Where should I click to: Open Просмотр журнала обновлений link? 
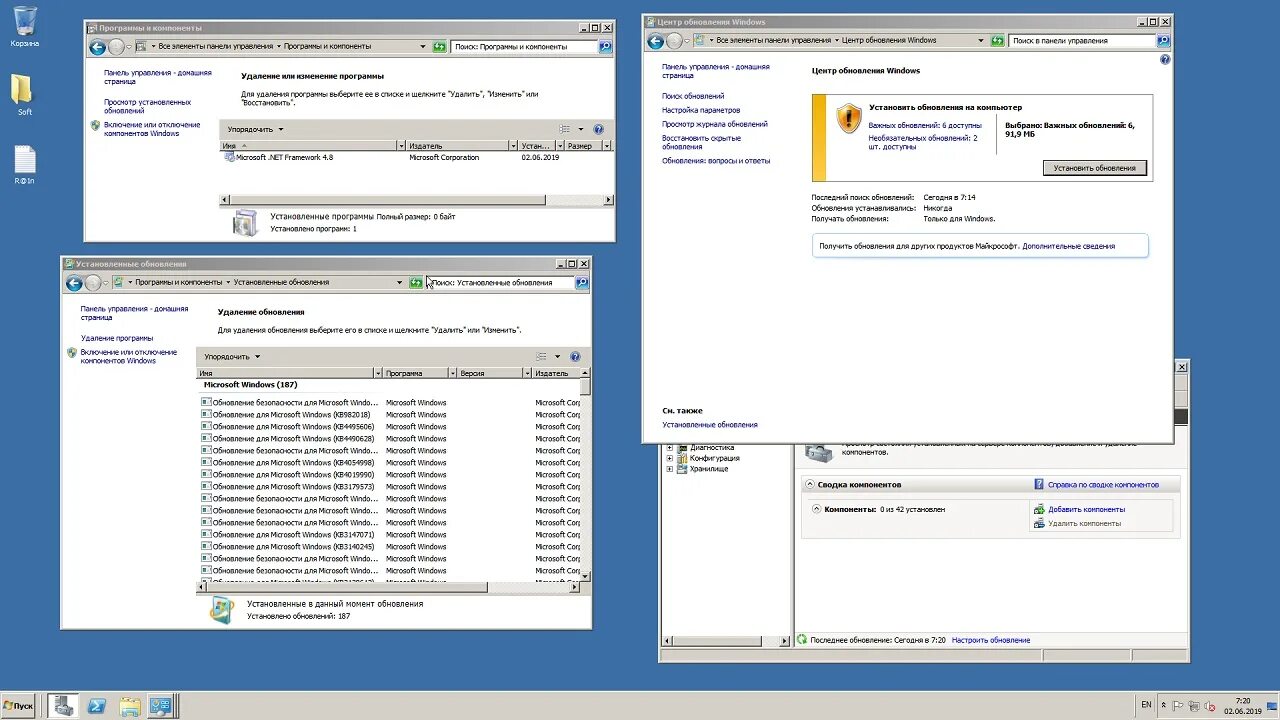tap(715, 124)
